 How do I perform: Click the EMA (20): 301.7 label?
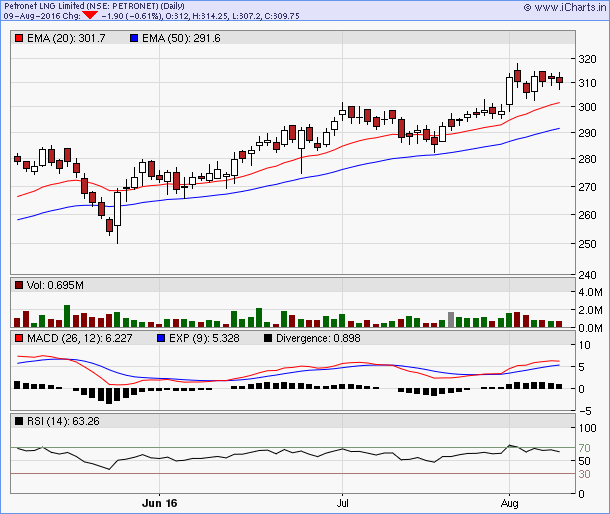click(66, 38)
